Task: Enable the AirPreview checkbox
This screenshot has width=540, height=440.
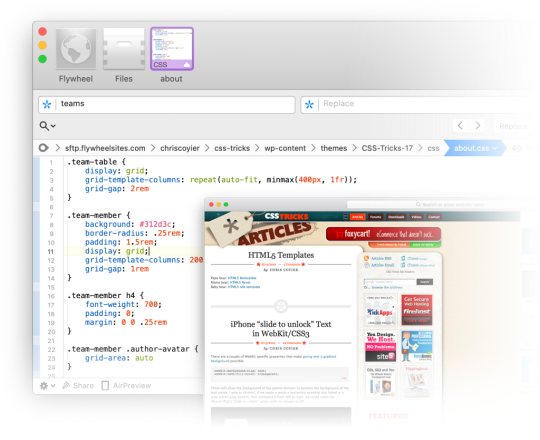Action: [105, 386]
